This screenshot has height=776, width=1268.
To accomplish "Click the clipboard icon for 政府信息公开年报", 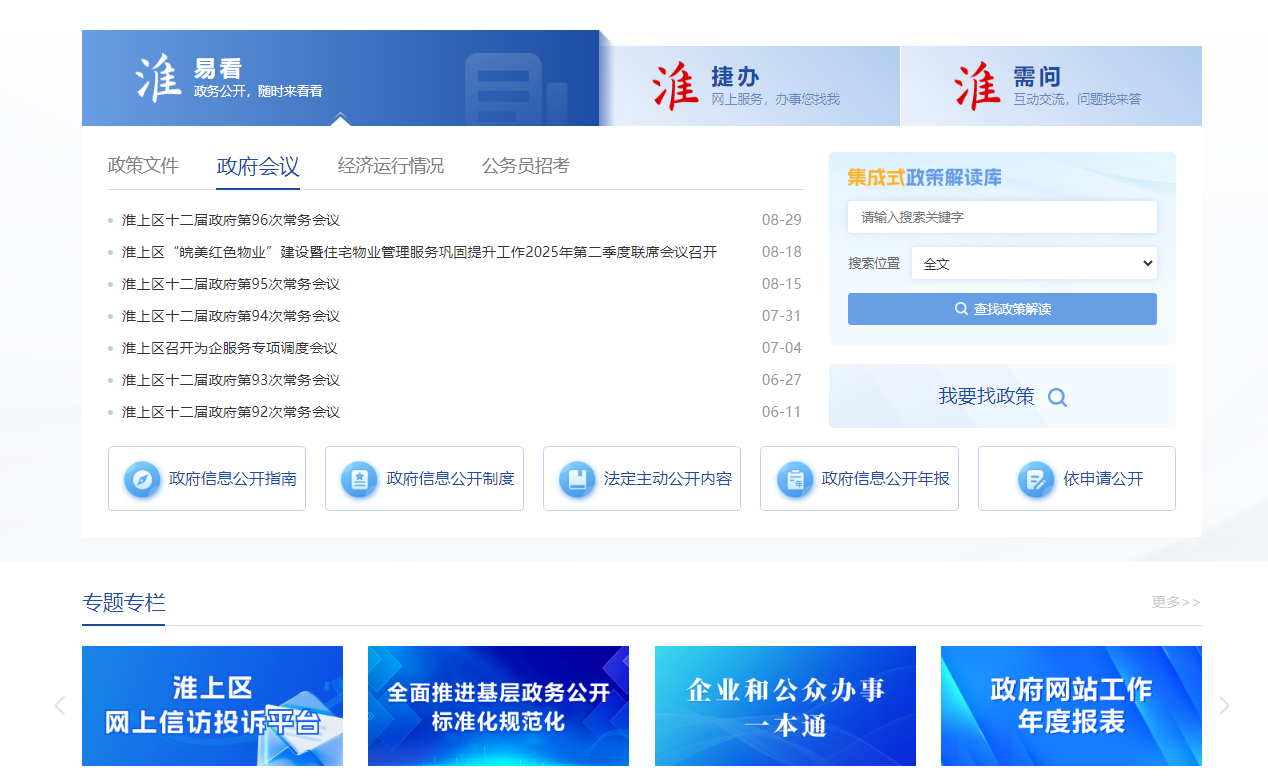I will pyautogui.click(x=795, y=479).
